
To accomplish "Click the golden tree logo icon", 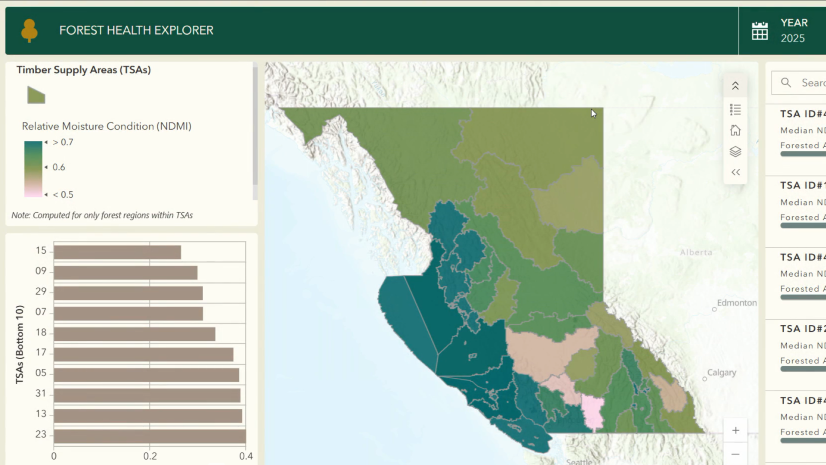I will point(30,31).
